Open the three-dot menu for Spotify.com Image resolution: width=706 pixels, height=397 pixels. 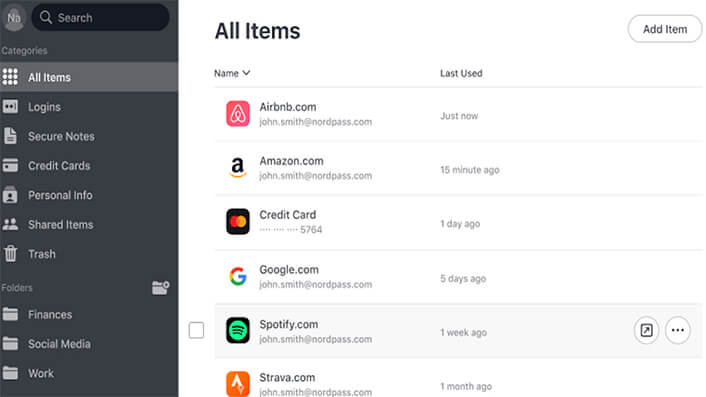click(678, 330)
